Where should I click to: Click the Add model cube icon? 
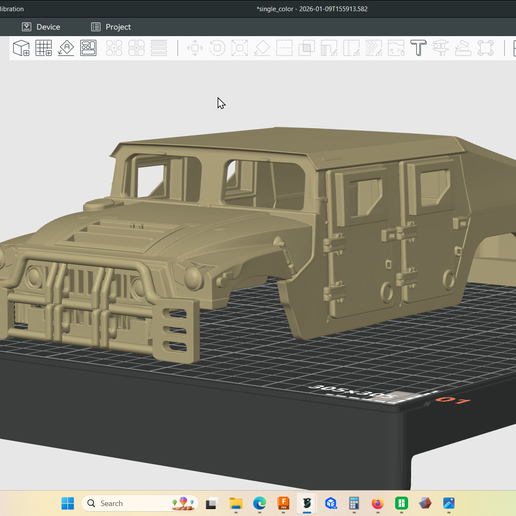point(21,48)
